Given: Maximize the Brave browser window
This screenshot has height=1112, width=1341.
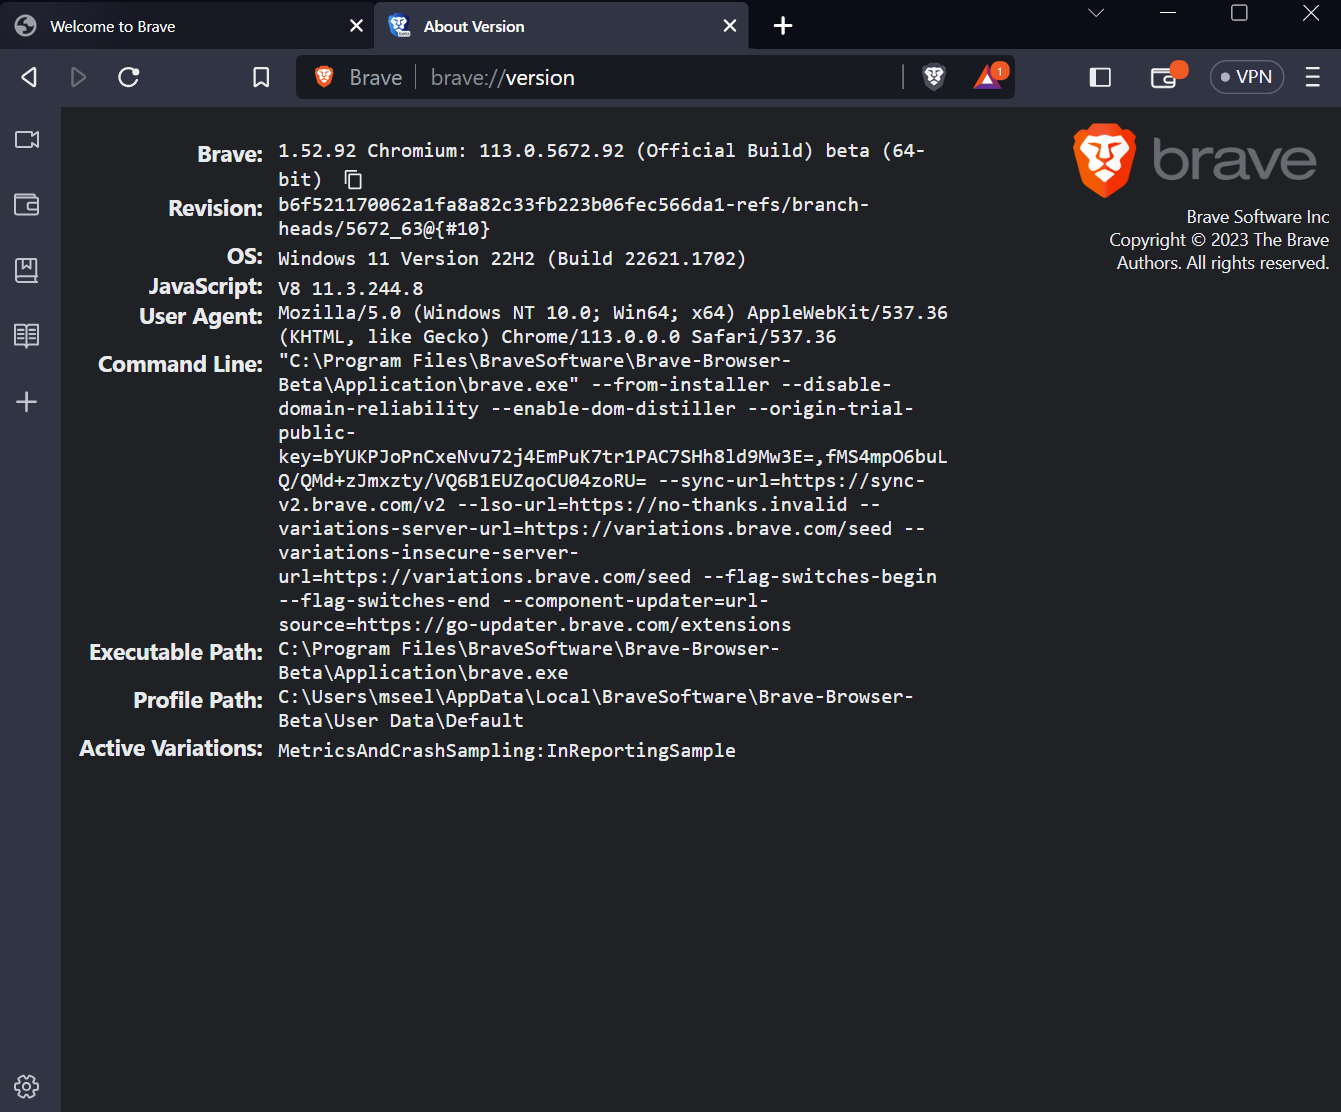Looking at the screenshot, I should tap(1240, 13).
